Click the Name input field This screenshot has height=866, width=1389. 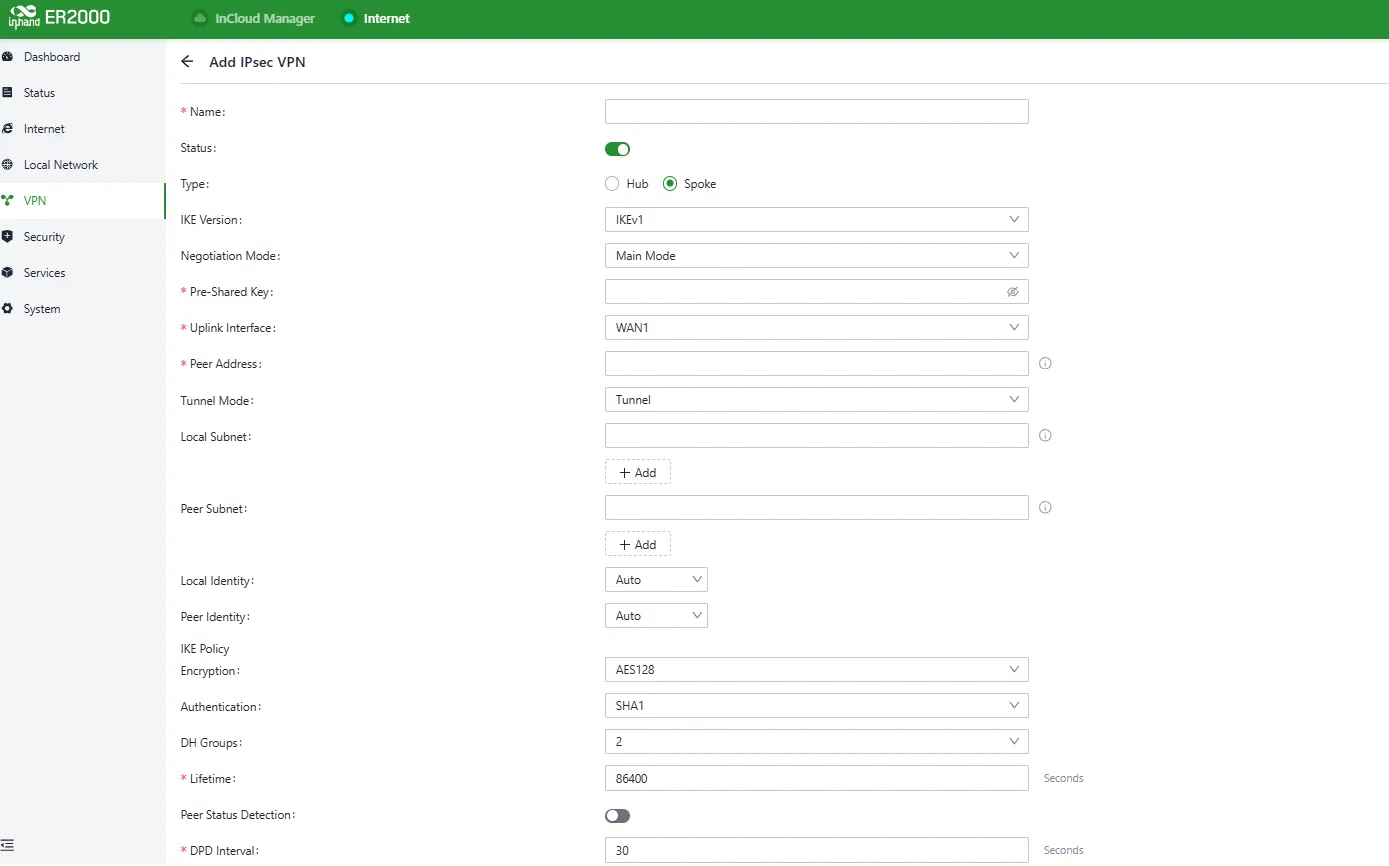point(817,112)
